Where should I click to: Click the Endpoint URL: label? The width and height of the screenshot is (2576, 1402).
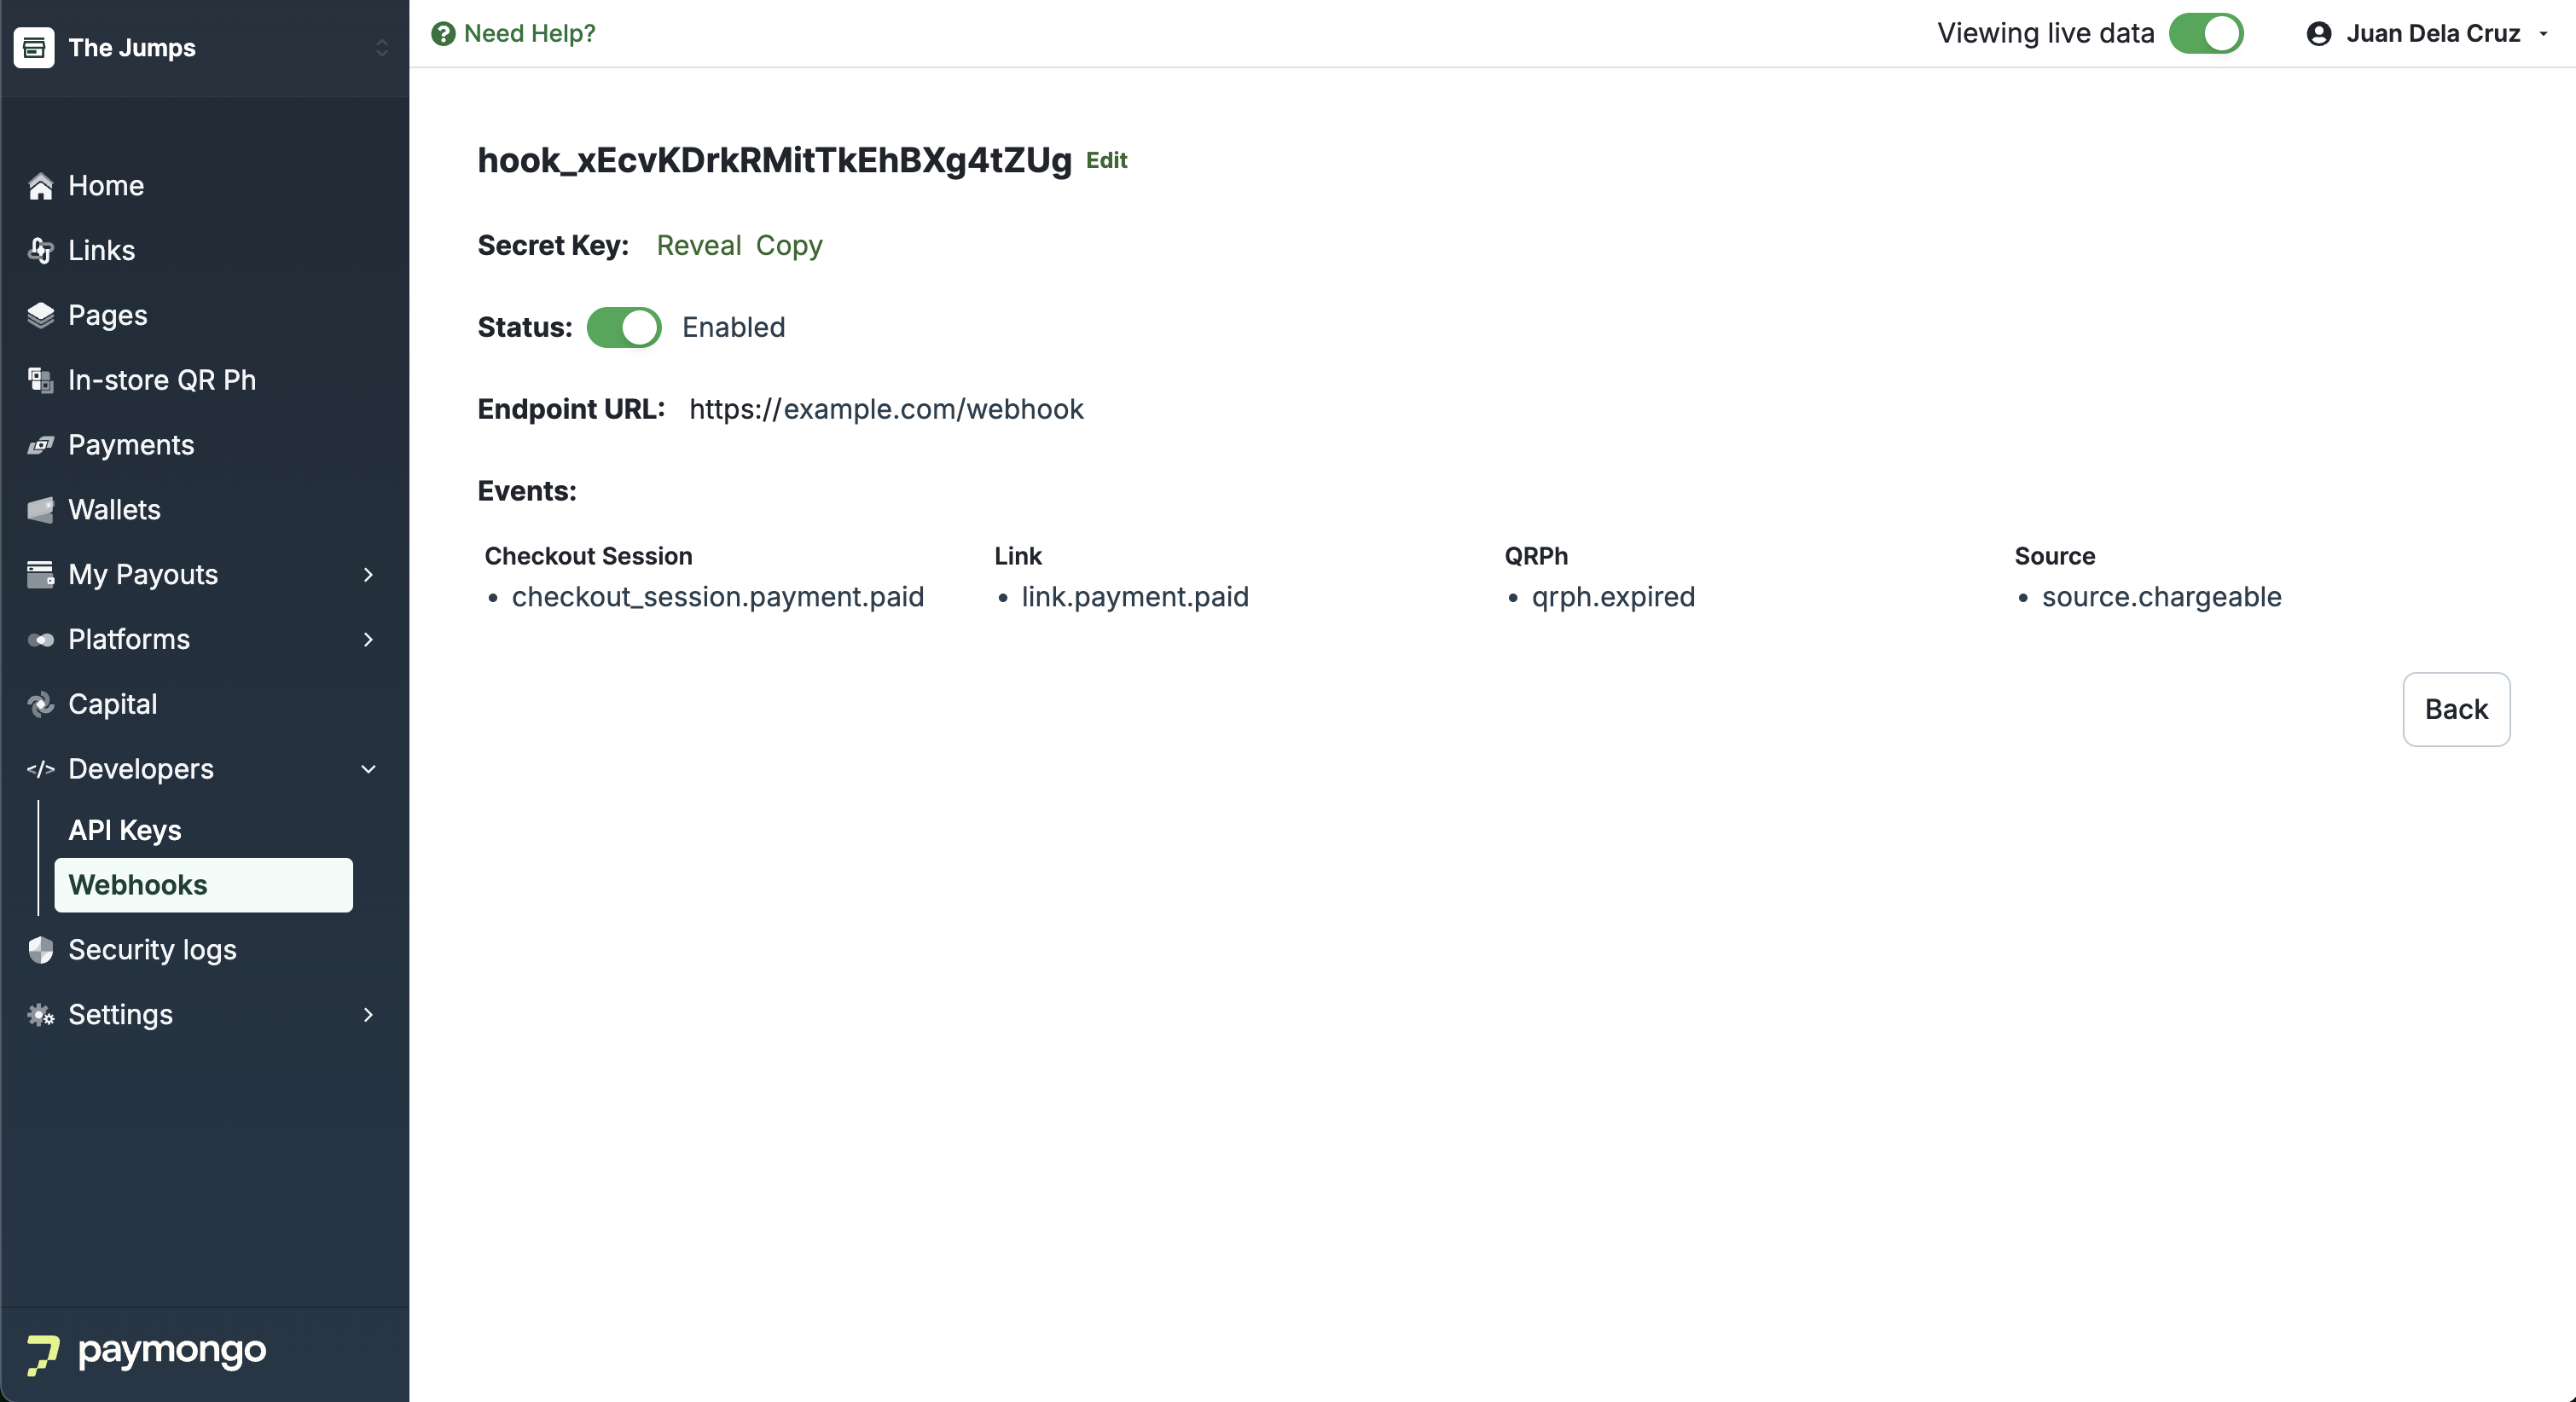tap(571, 409)
